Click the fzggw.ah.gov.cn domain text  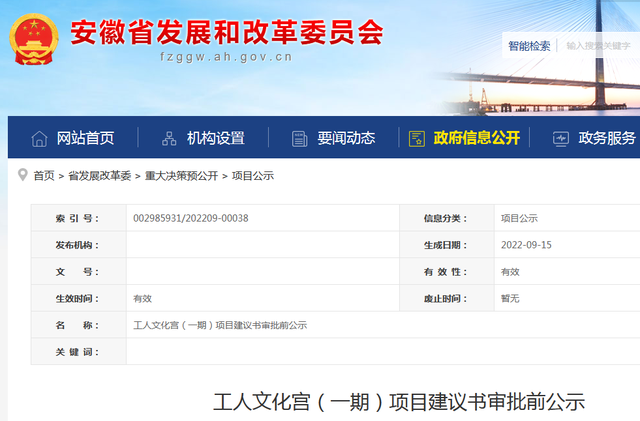(x=227, y=57)
